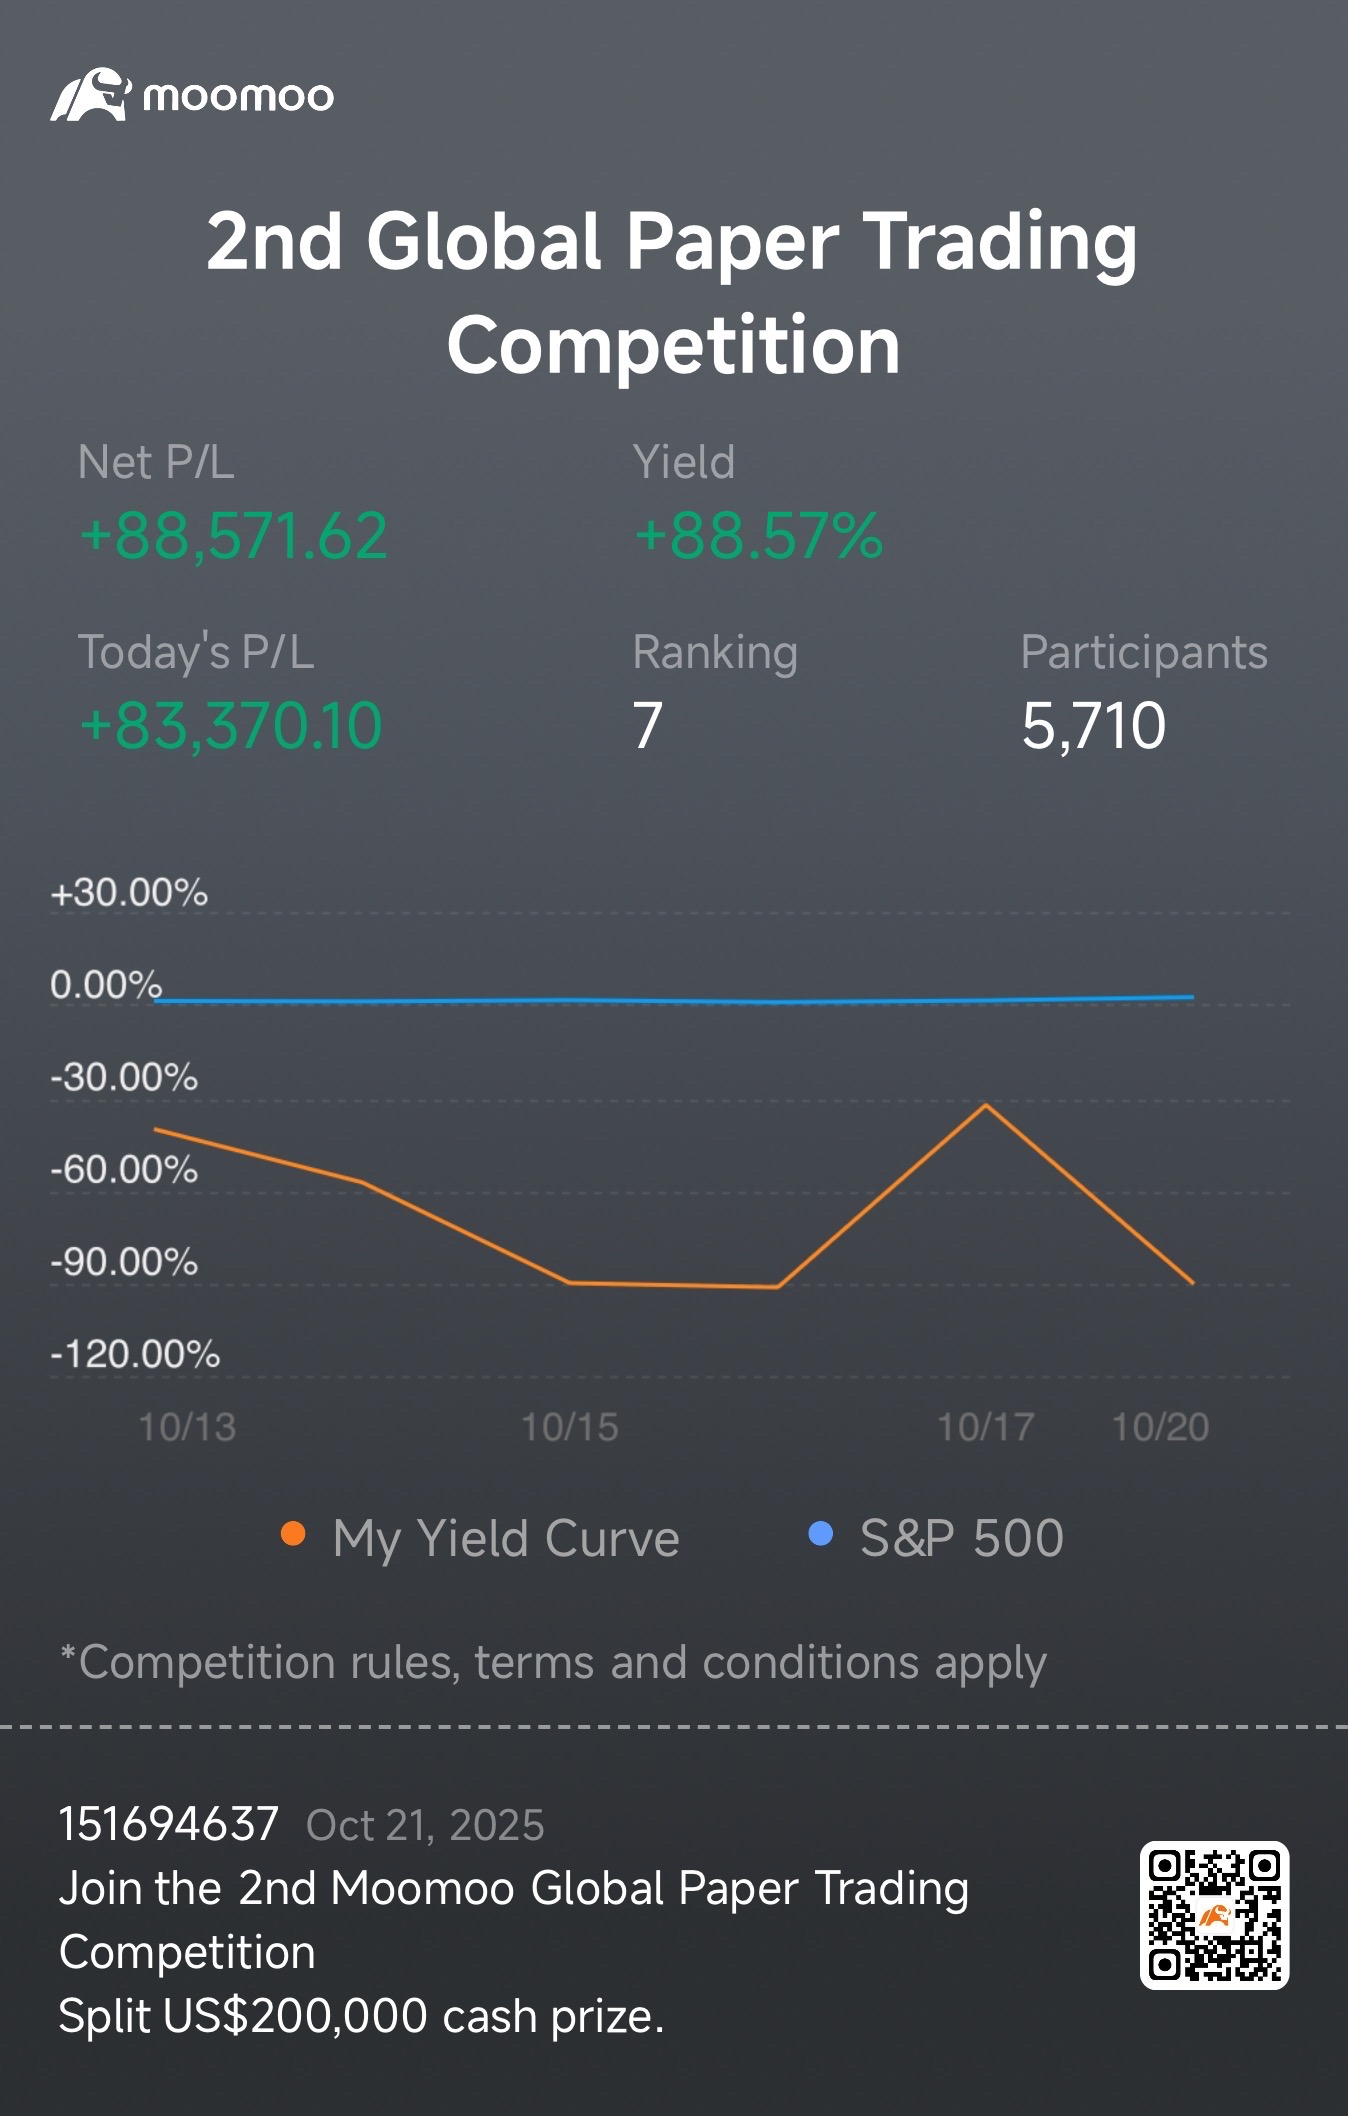Screen dimensions: 1348x2116
Task: Open the competition rules terms note
Action: coord(553,1663)
